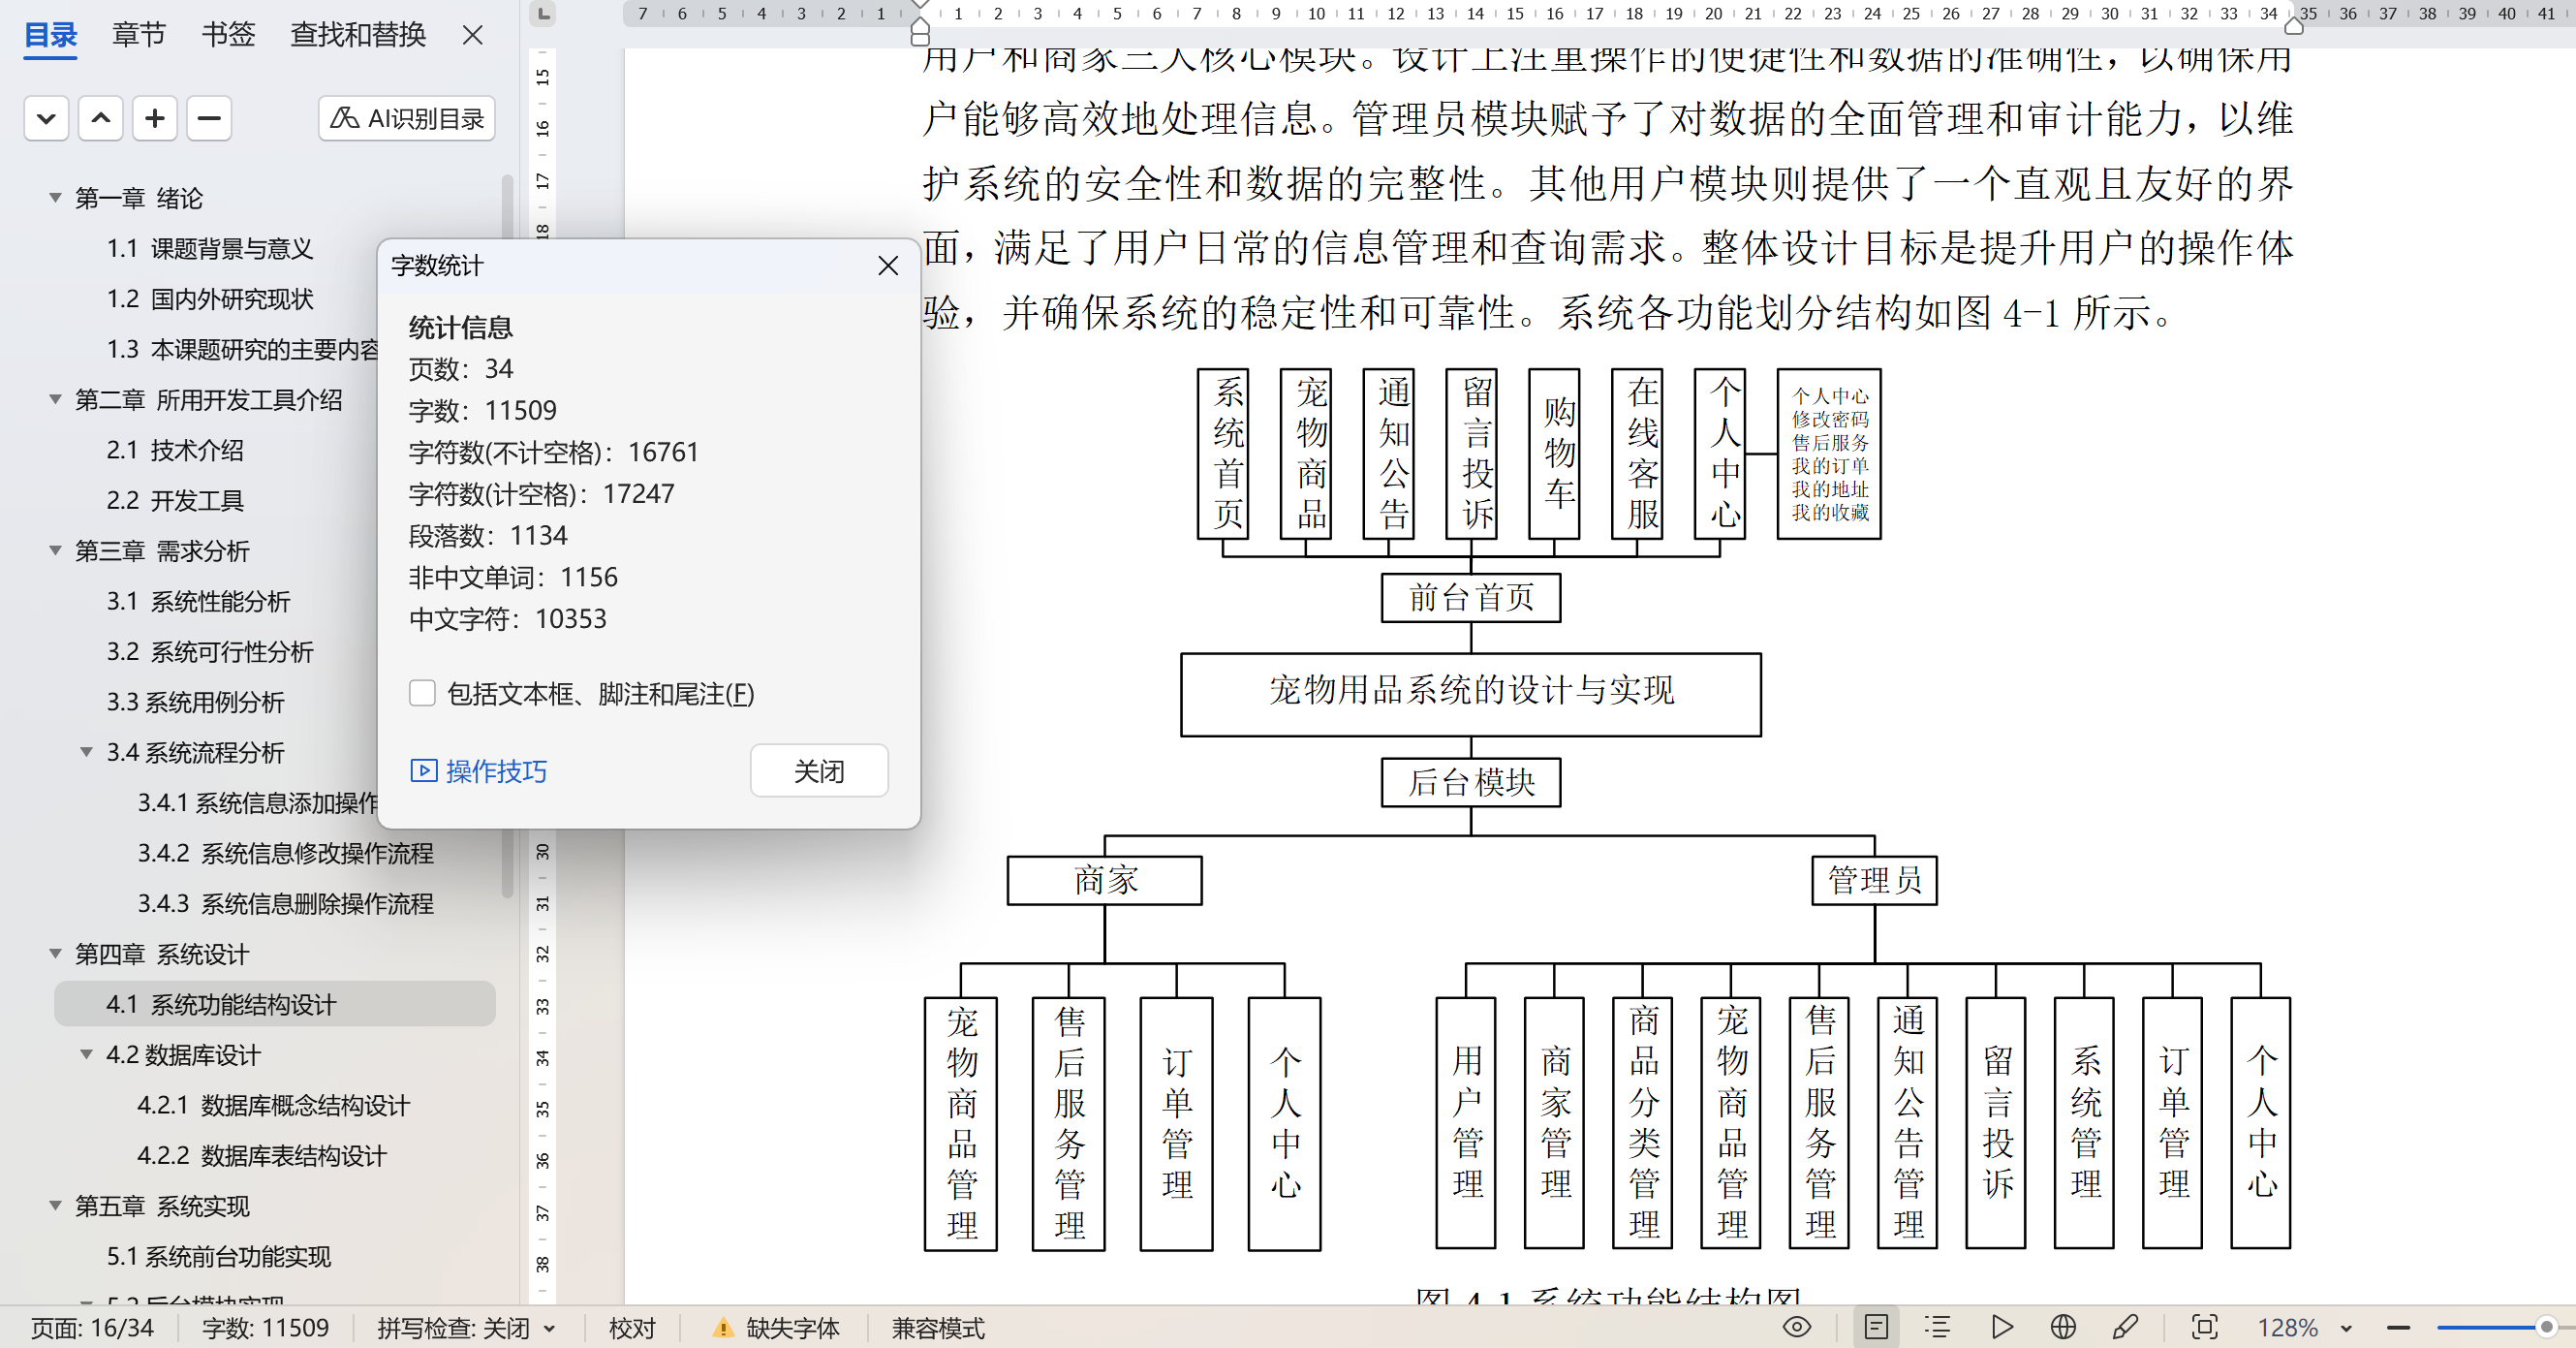The image size is (2576, 1348).
Task: Switch to outline view icon
Action: [x=1937, y=1327]
